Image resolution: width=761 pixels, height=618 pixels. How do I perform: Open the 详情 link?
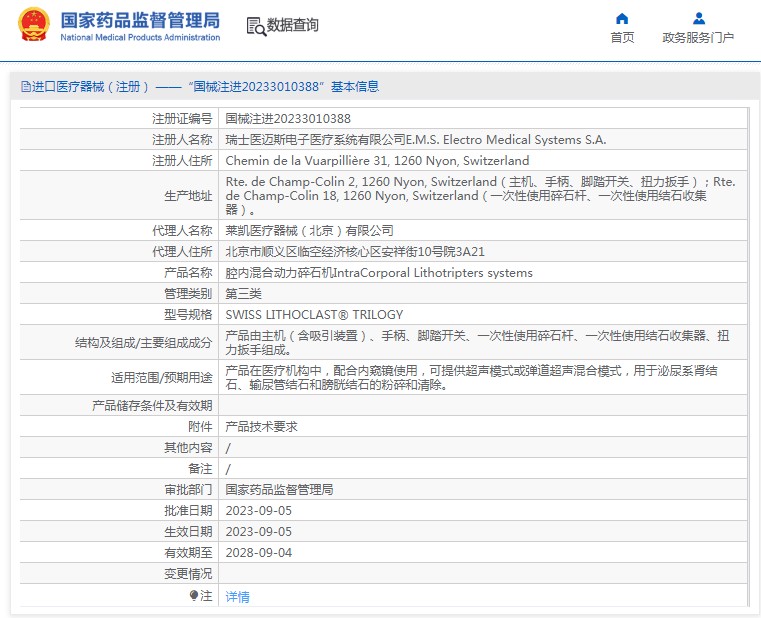pyautogui.click(x=238, y=597)
